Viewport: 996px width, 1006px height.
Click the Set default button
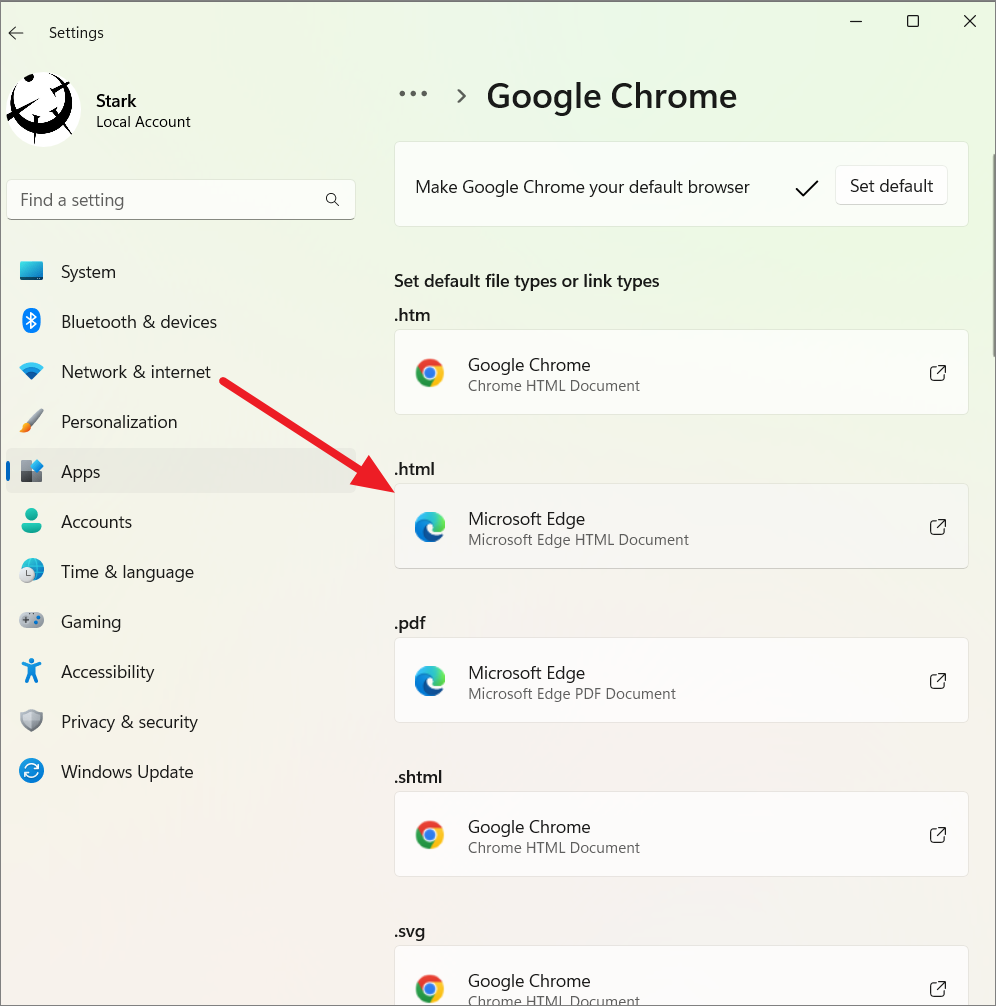(891, 185)
